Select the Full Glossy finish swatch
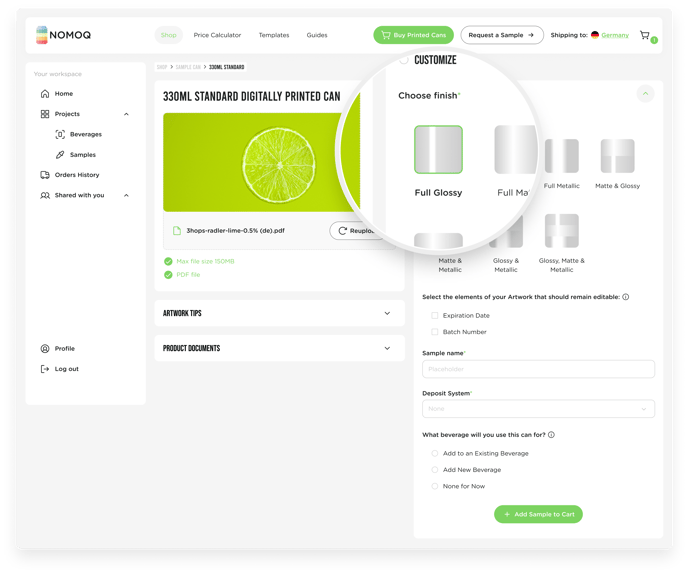The width and height of the screenshot is (688, 573). tap(438, 150)
